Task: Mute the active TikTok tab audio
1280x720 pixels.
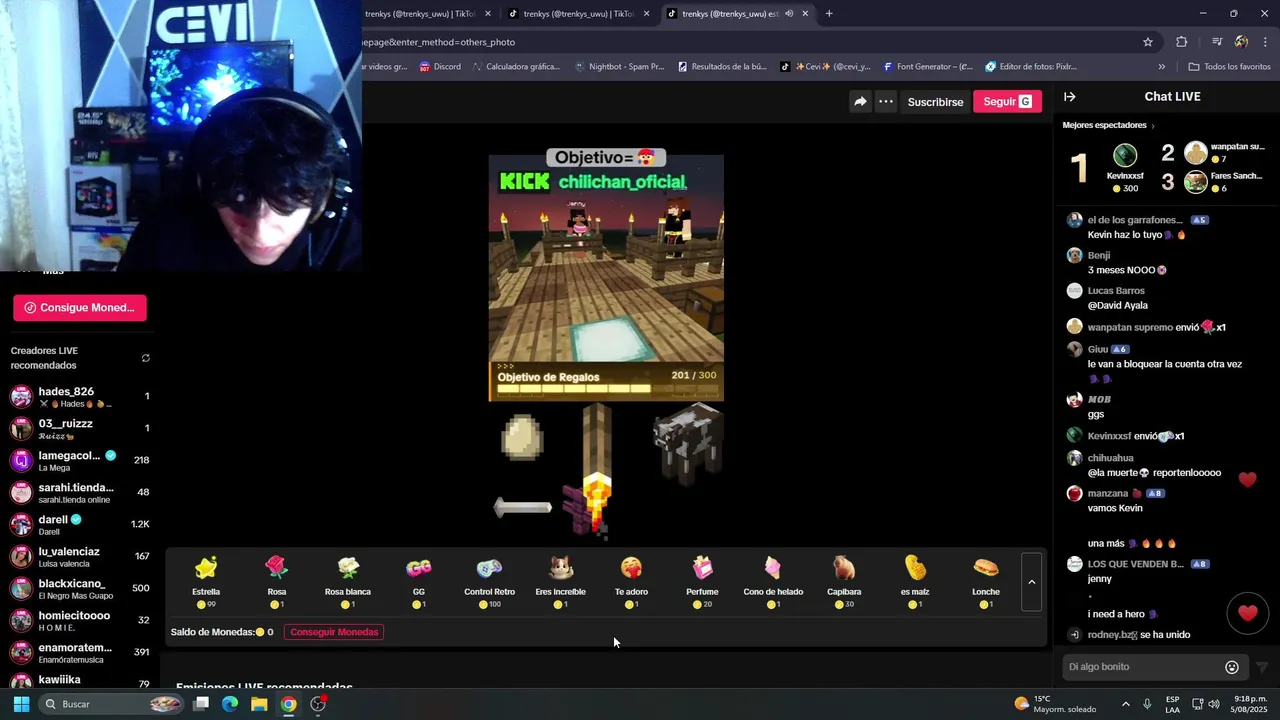Action: point(789,14)
